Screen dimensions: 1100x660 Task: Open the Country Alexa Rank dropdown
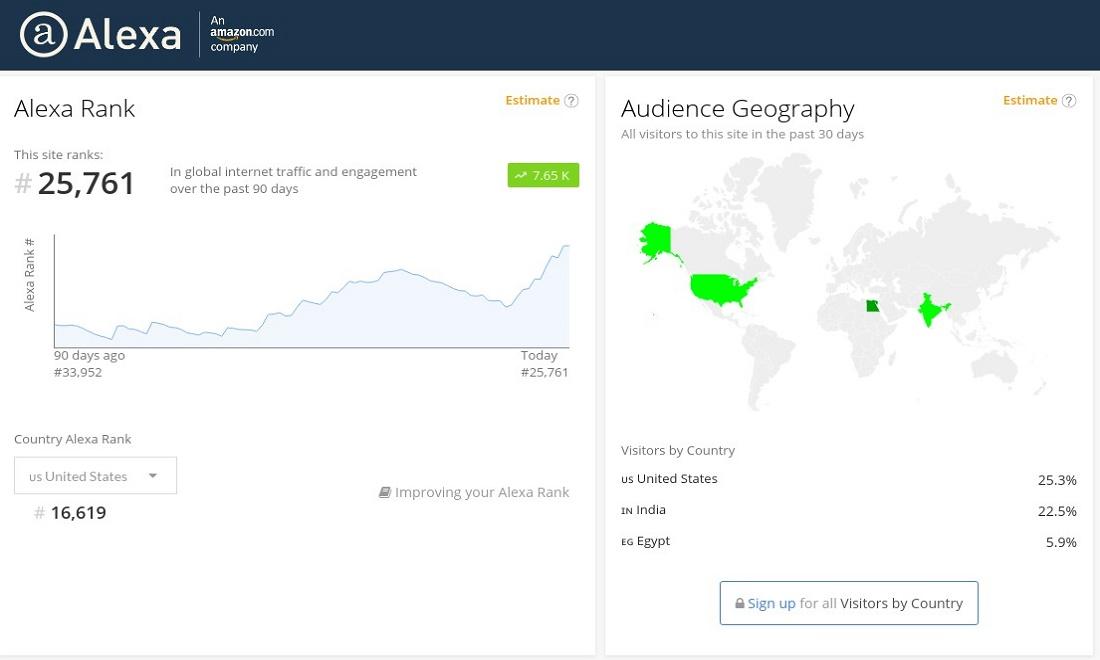pyautogui.click(x=95, y=475)
